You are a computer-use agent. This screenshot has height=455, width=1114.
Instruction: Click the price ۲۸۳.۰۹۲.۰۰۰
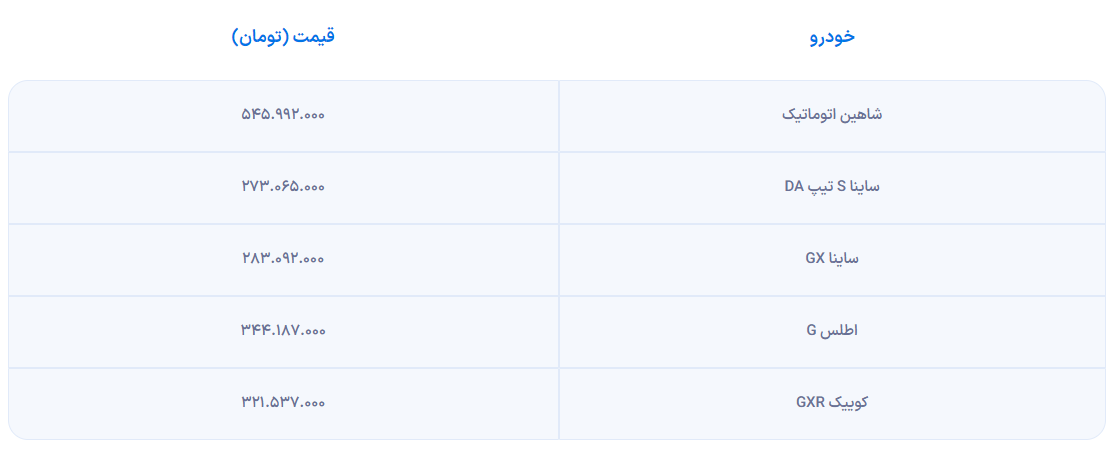[283, 258]
